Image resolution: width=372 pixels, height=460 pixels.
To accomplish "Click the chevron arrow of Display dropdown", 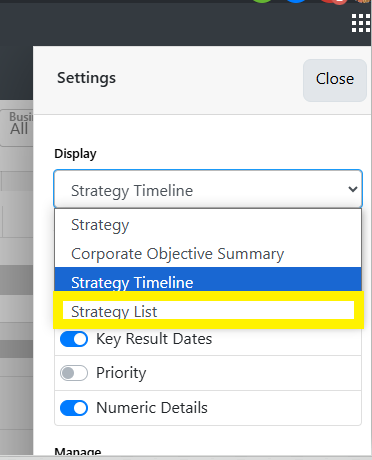I will pyautogui.click(x=352, y=189).
